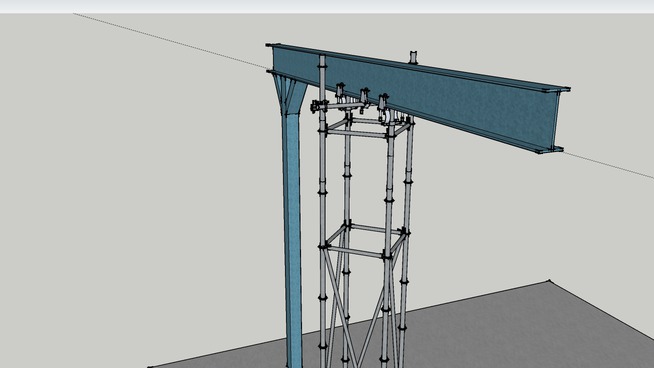Select the left end top flange of beam
Viewport: 654px width, 368px height.
pyautogui.click(x=275, y=46)
